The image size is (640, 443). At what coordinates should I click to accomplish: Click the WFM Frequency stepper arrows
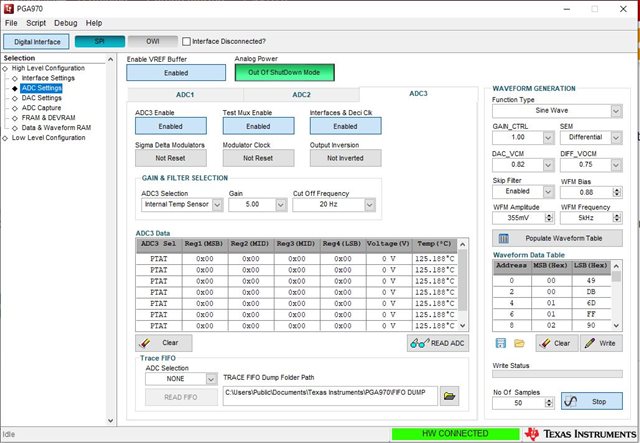pos(617,218)
